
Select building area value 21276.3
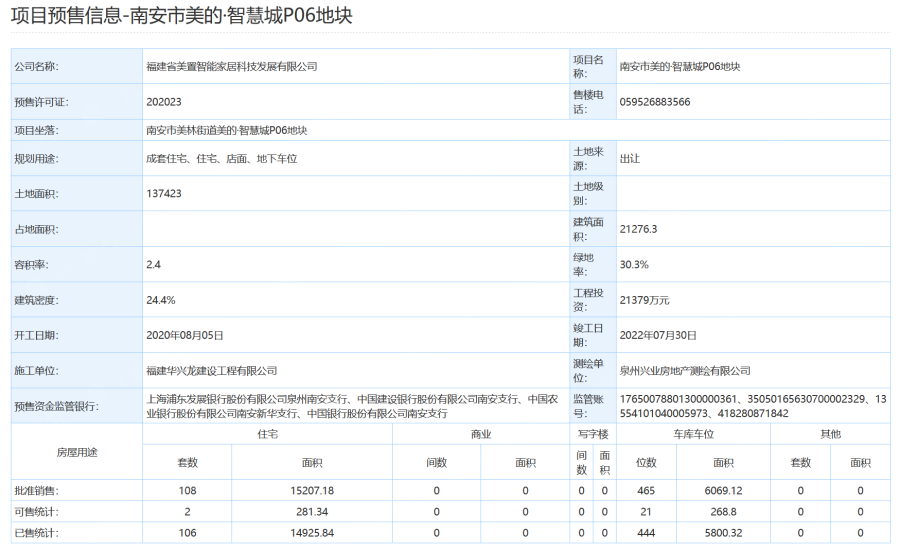pyautogui.click(x=638, y=229)
